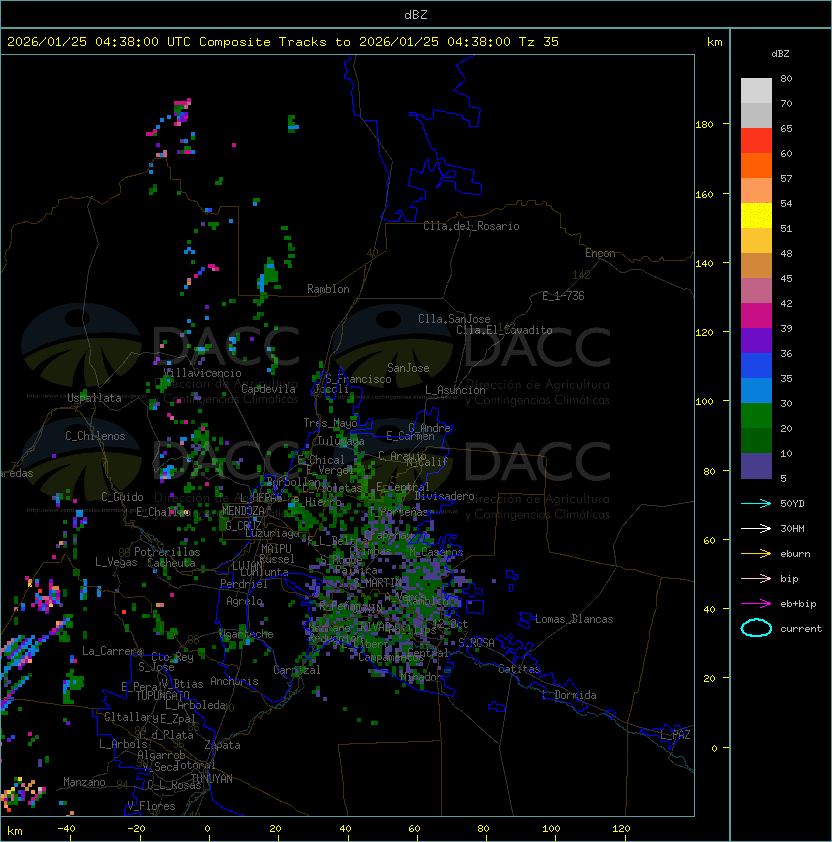This screenshot has height=842, width=832.
Task: Pick the red swatch in dBZ scale
Action: pyautogui.click(x=756, y=141)
